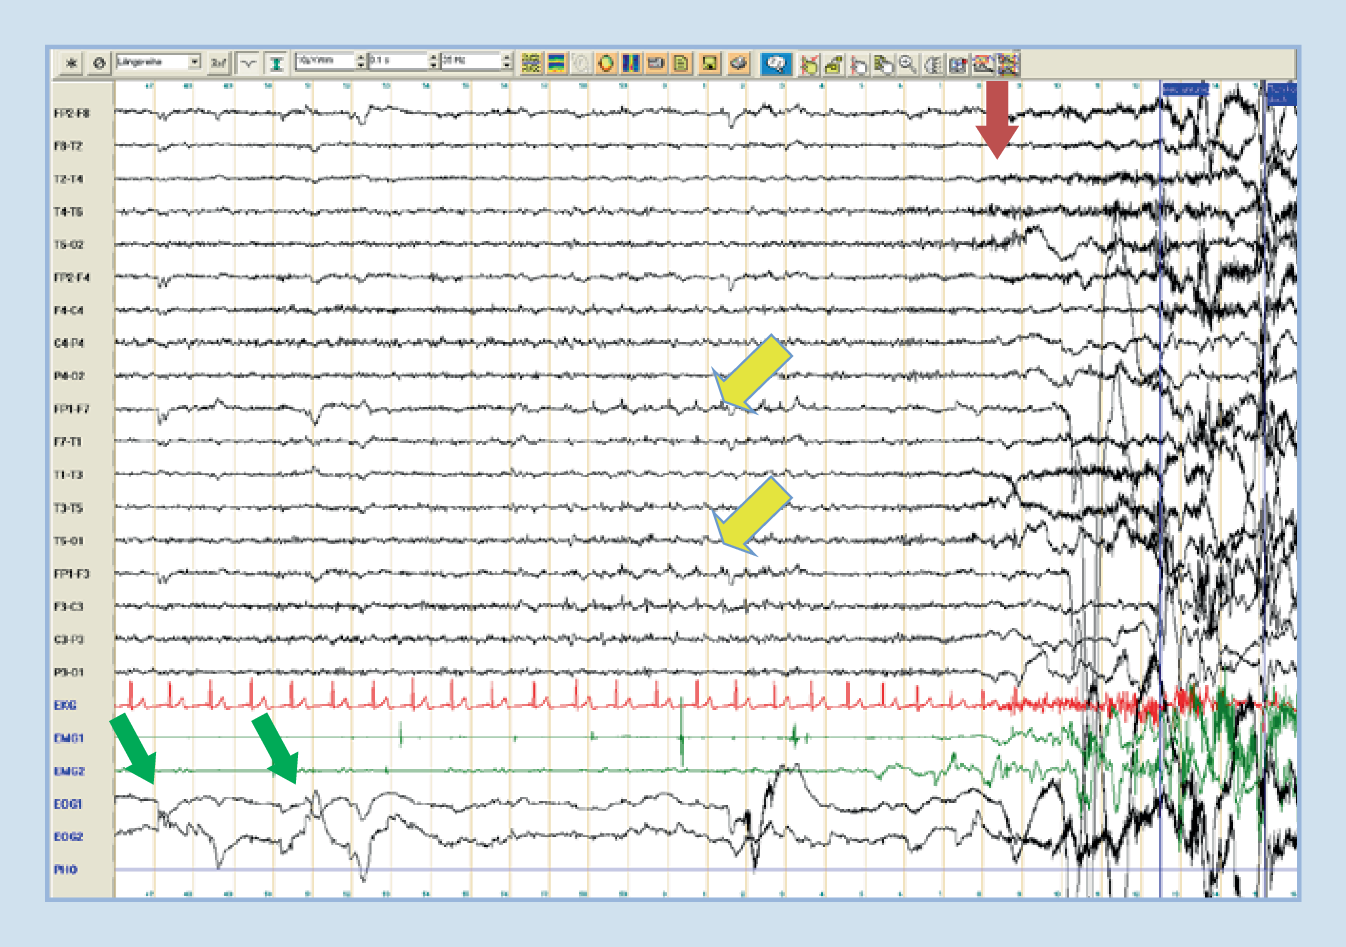This screenshot has height=947, width=1346.
Task: Select the F8-T2 channel label
Action: (68, 146)
